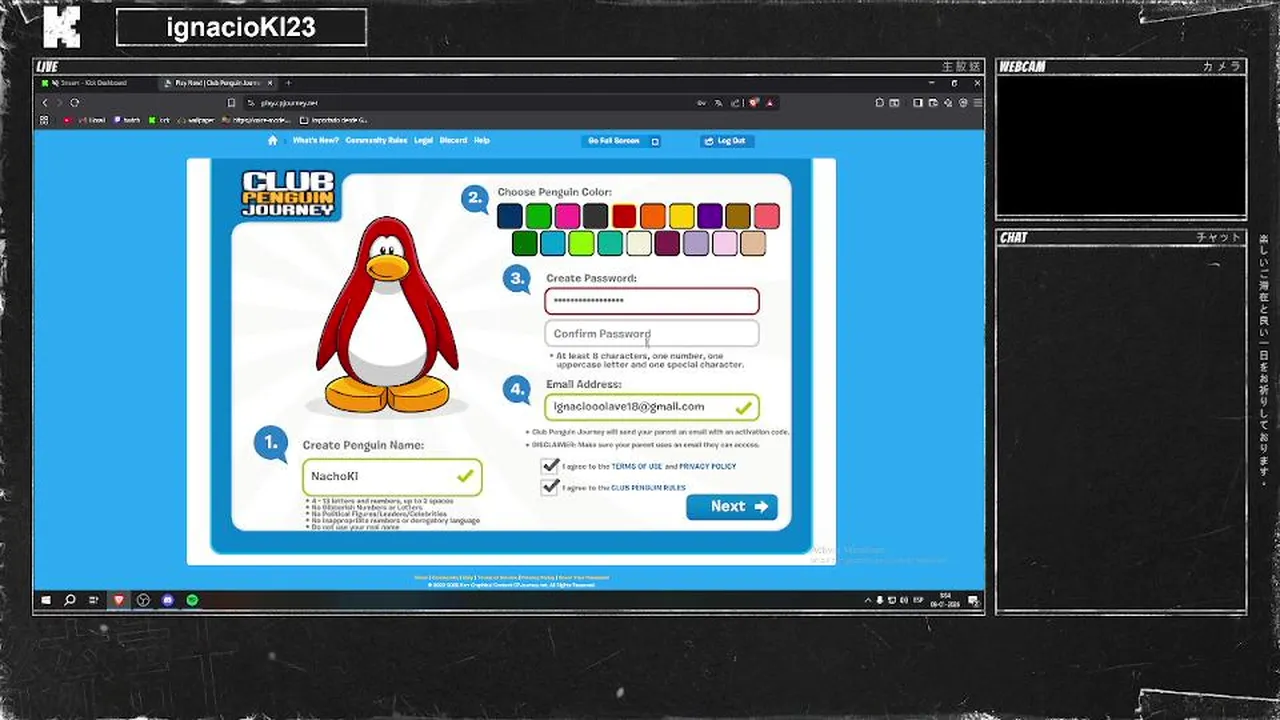Select the purple penguin color
The height and width of the screenshot is (720, 1280).
tap(710, 216)
